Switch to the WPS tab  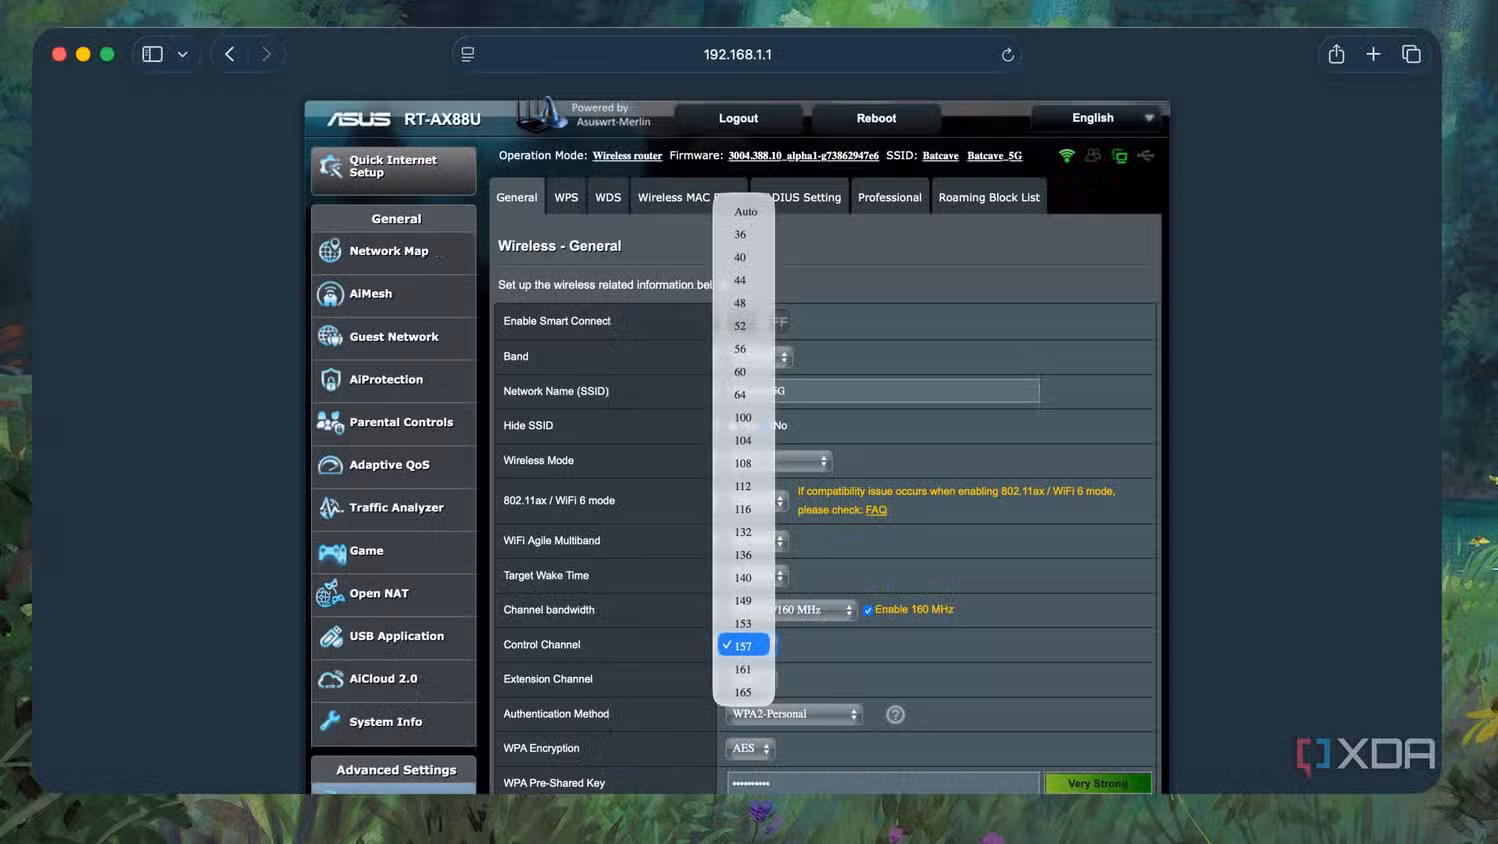566,197
